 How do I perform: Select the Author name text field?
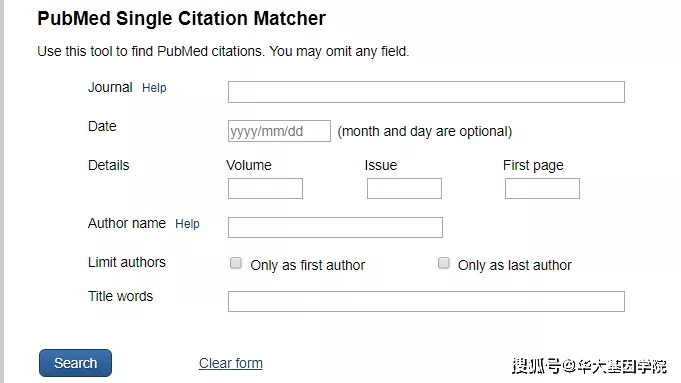pyautogui.click(x=335, y=228)
